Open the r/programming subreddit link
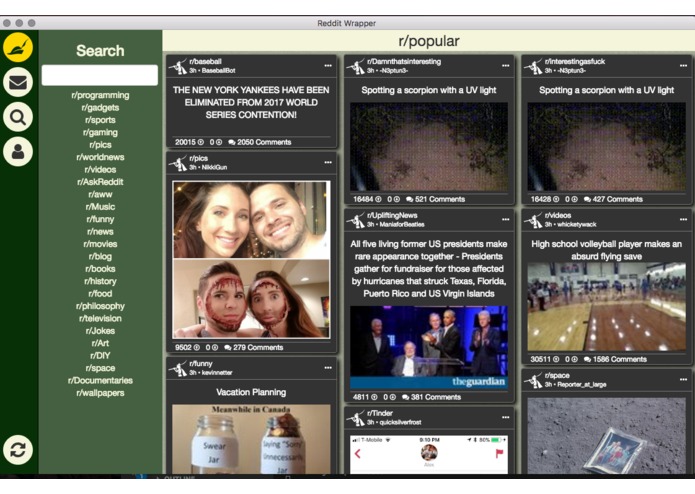The height and width of the screenshot is (494, 695). click(100, 95)
